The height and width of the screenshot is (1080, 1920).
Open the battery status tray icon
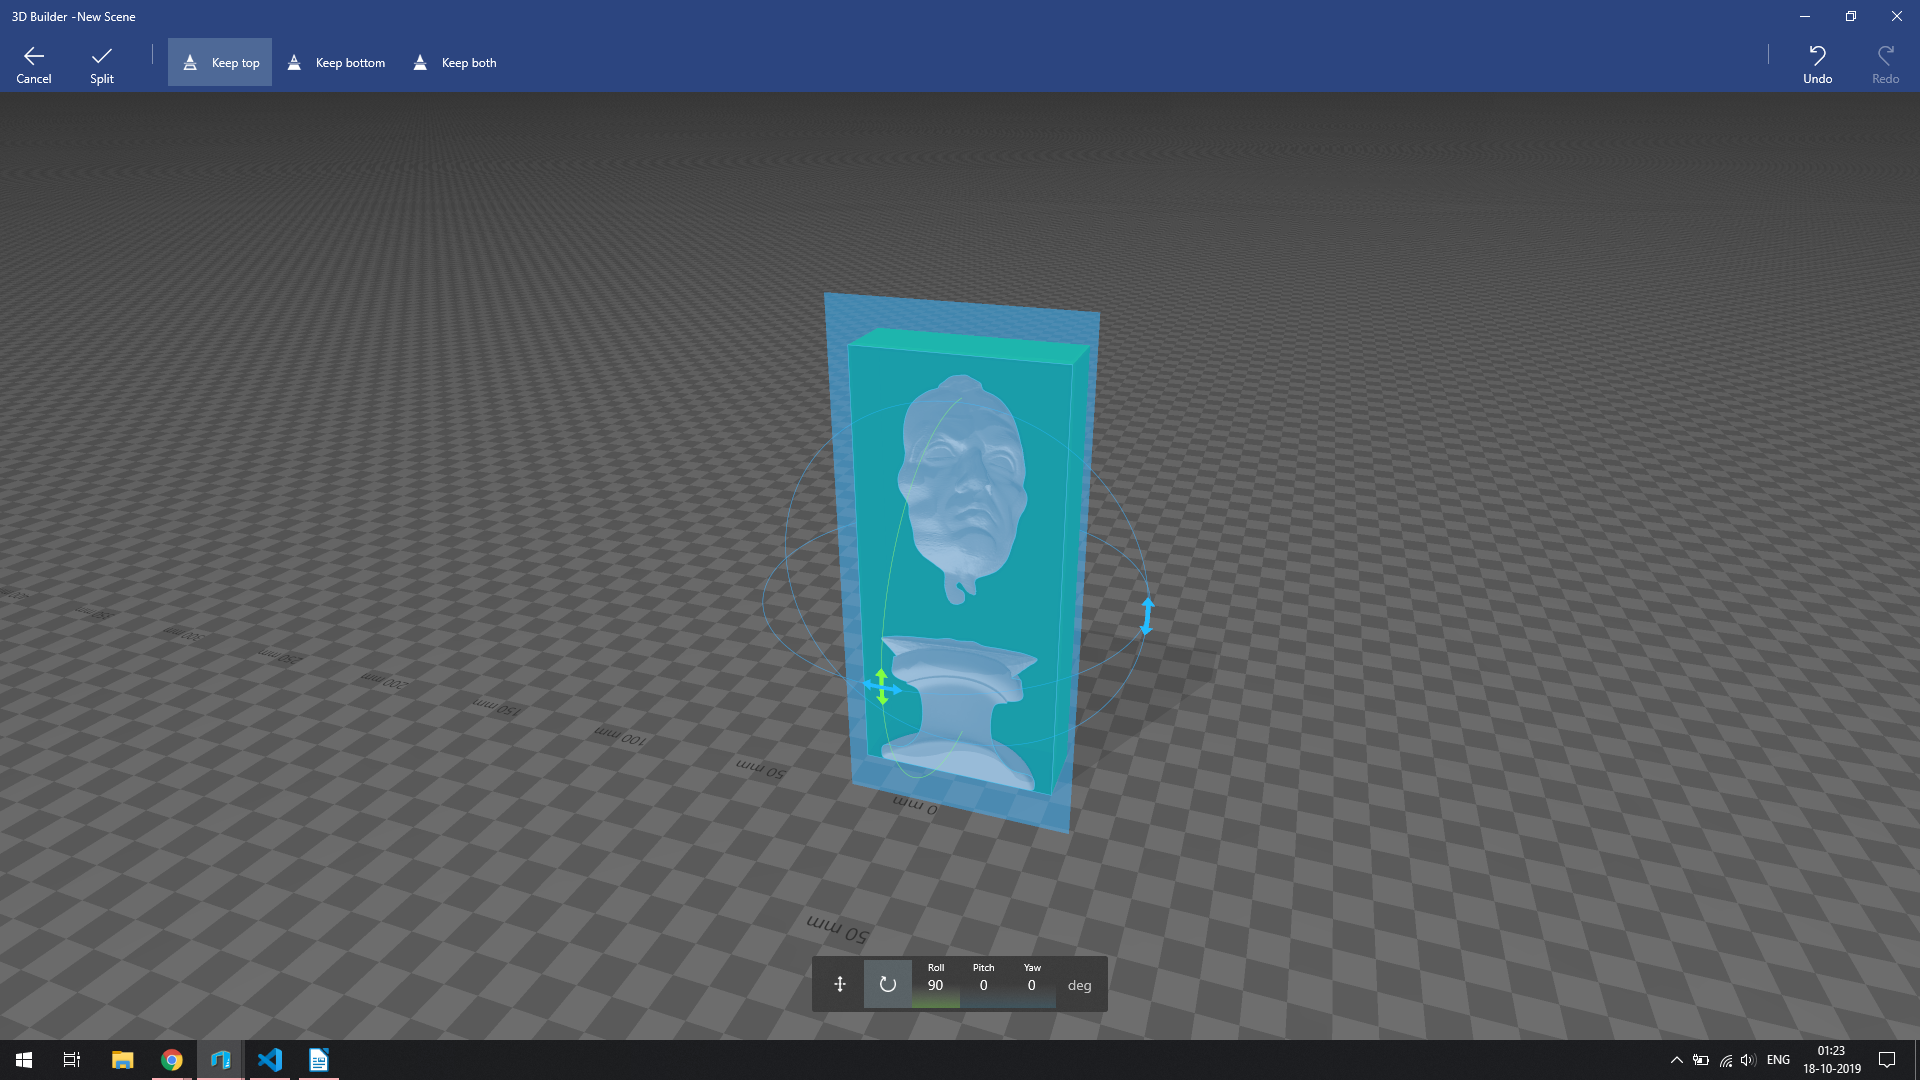1701,1060
